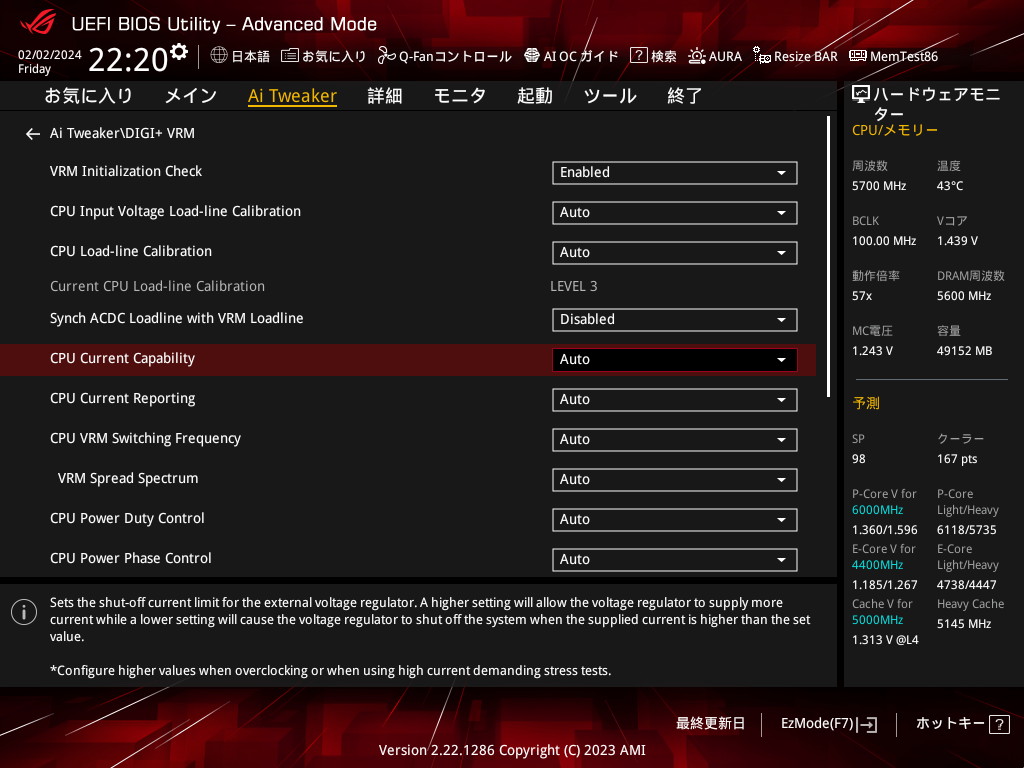
Task: Open time settings gear icon
Action: [178, 52]
